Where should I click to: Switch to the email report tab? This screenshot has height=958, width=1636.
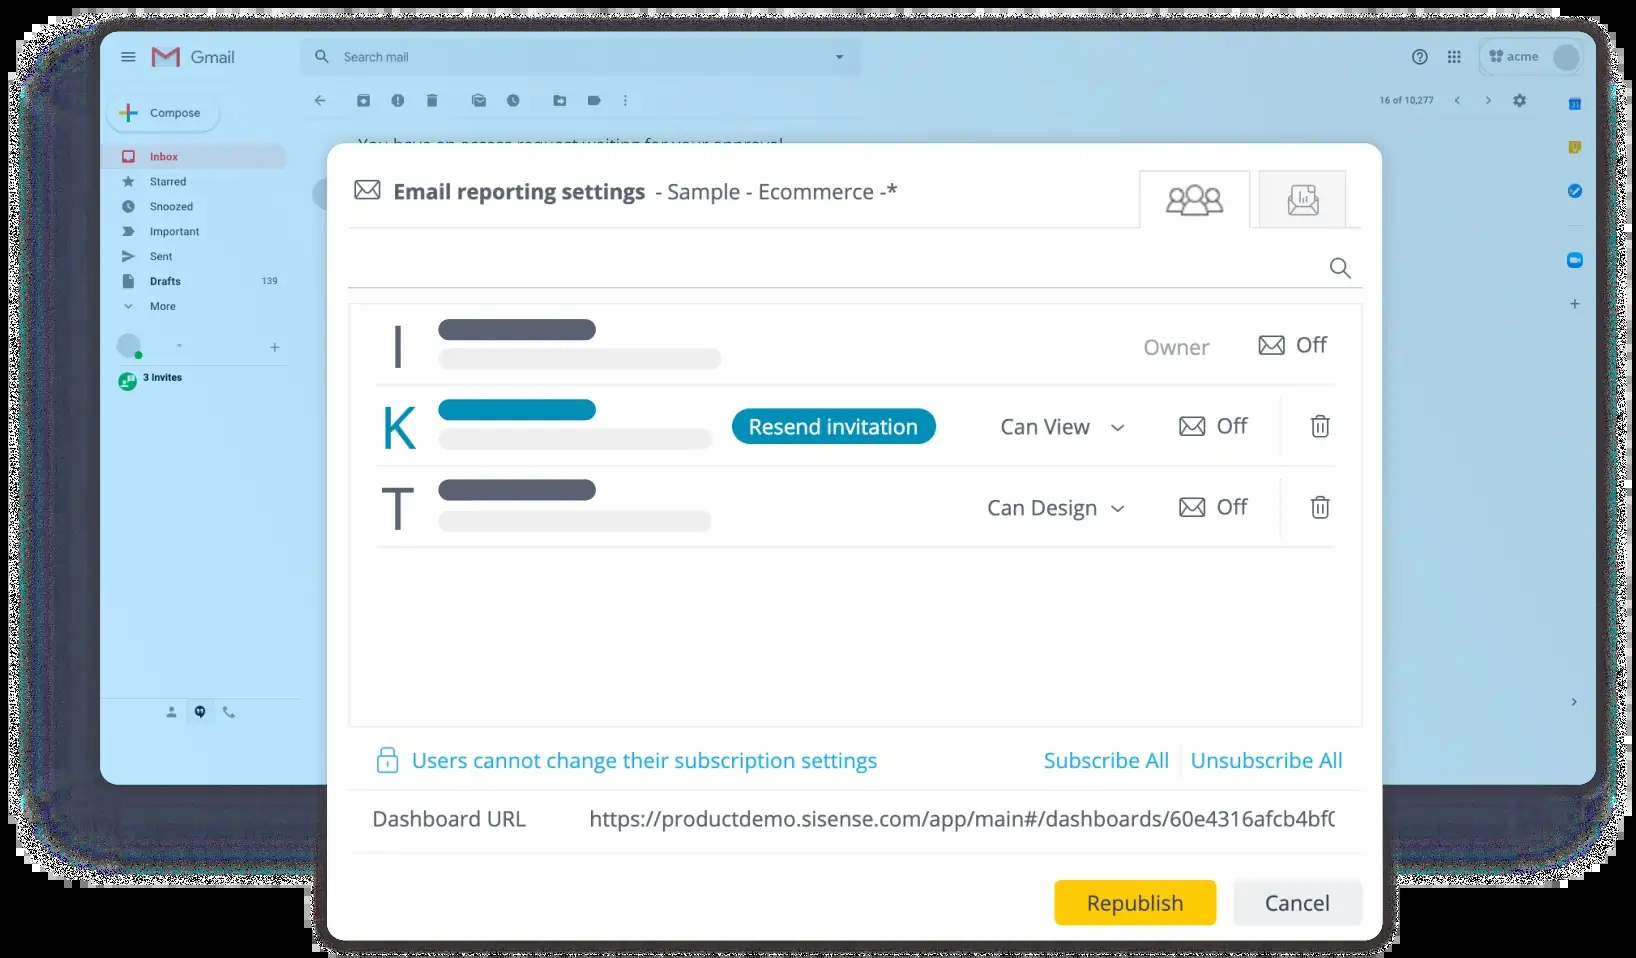[1302, 200]
